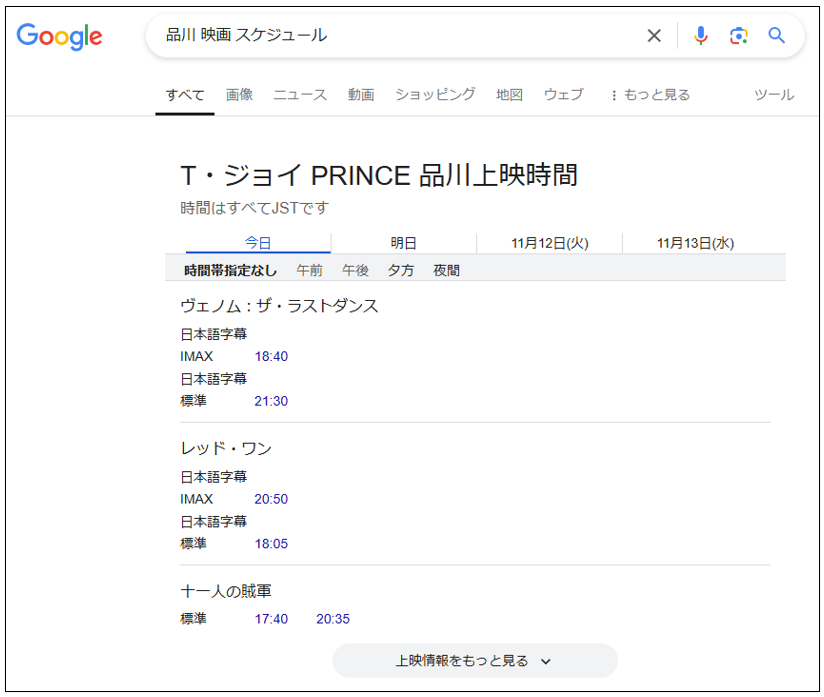Open movie title ヴェノム：ザ・ラストダンス
This screenshot has height=697, width=824.
pyautogui.click(x=279, y=306)
